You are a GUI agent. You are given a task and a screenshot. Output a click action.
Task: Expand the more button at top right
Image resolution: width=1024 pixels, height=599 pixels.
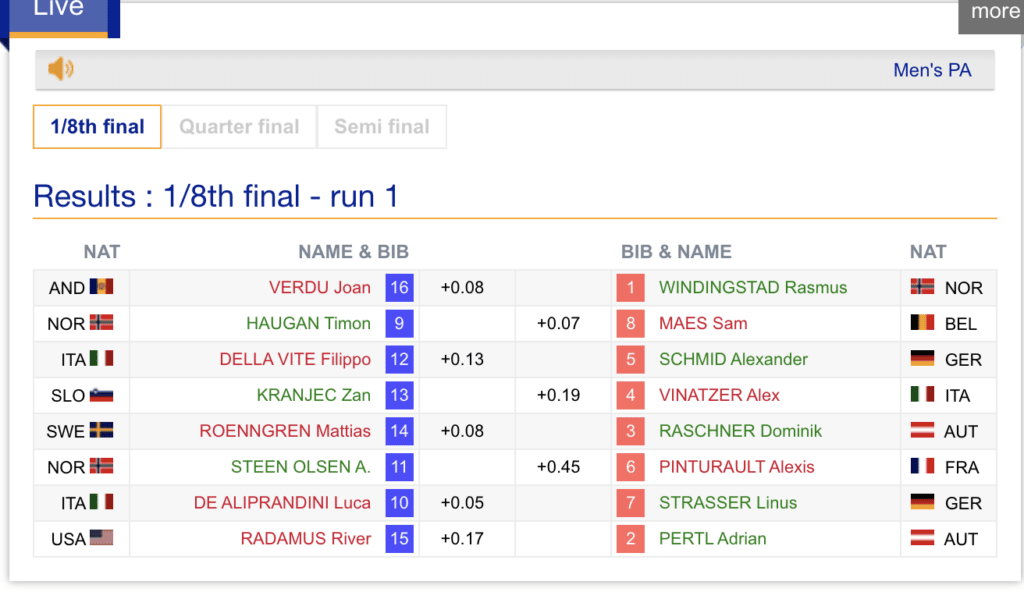pos(994,12)
